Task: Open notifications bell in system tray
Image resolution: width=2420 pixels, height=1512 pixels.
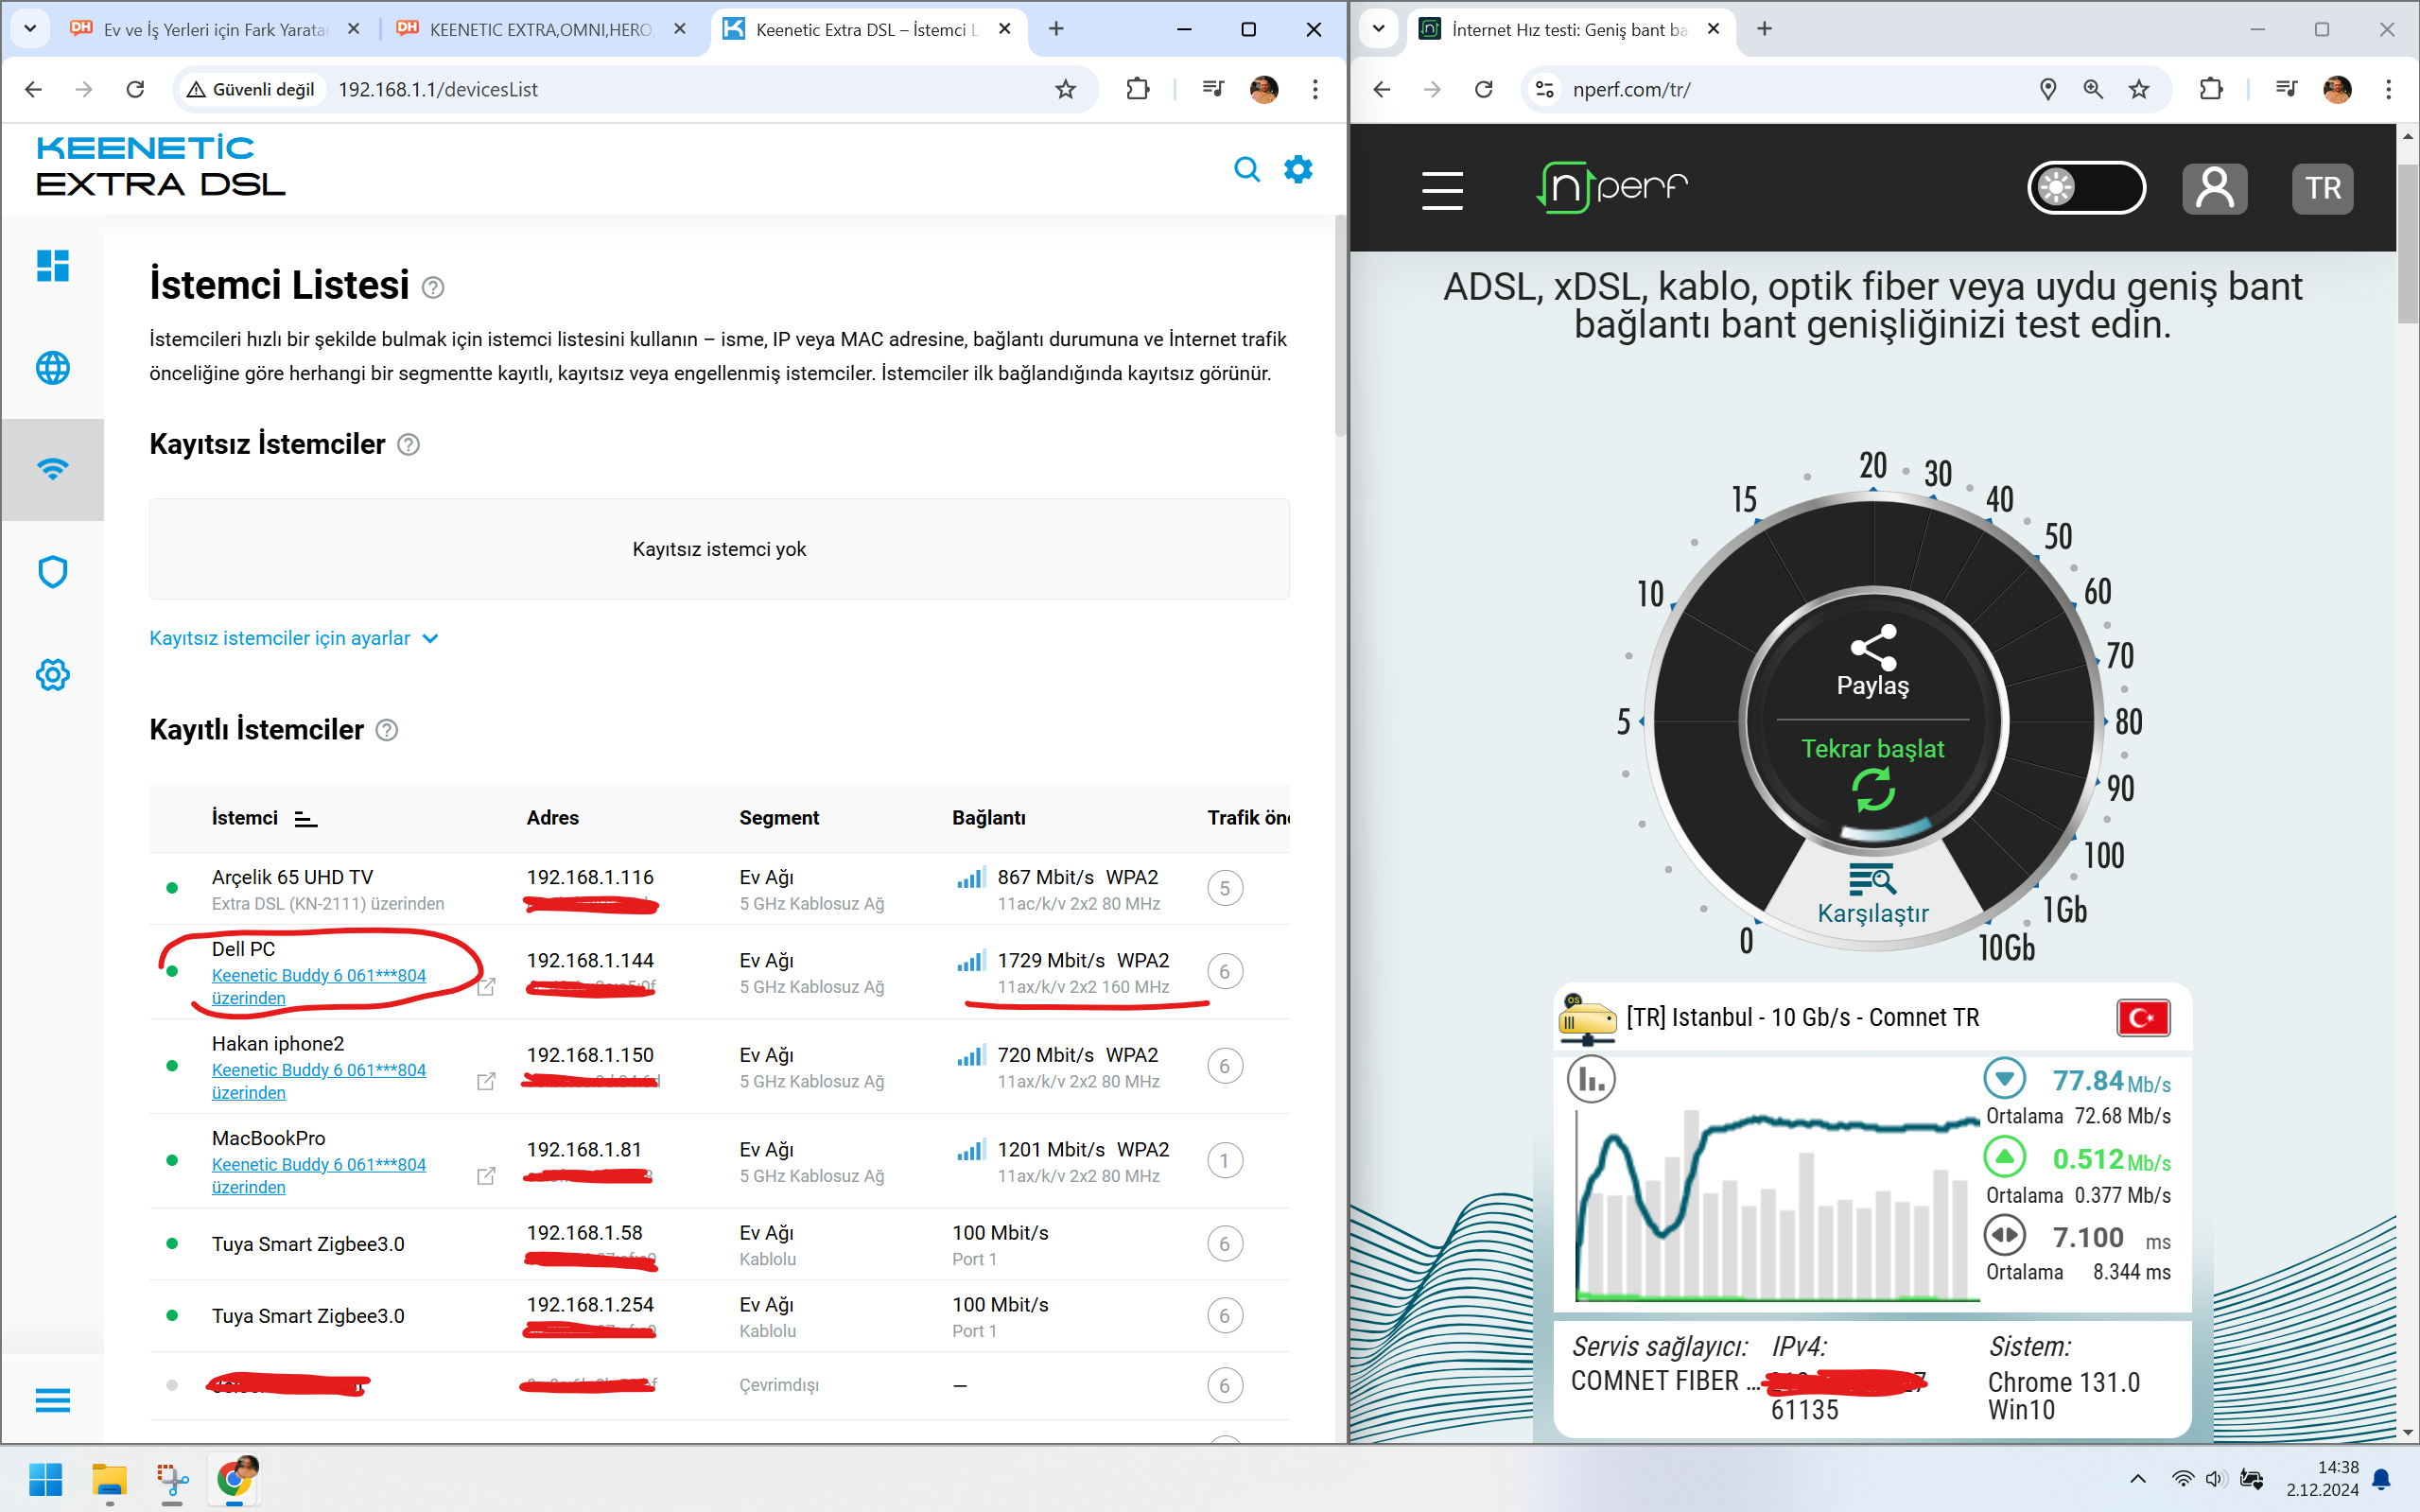Action: coord(2381,1478)
